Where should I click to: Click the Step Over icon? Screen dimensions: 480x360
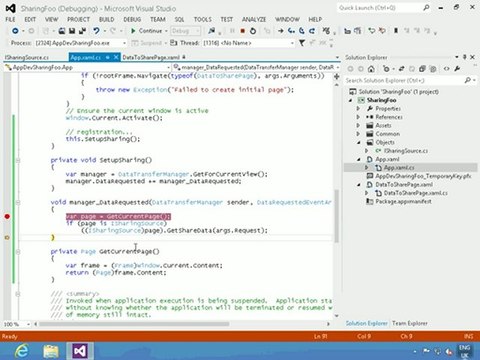(302, 31)
